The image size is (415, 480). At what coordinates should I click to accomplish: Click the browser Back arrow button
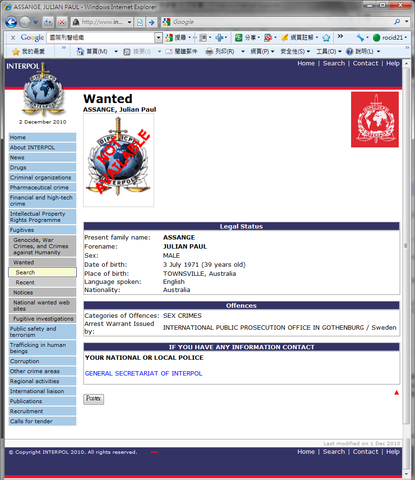(x=11, y=22)
